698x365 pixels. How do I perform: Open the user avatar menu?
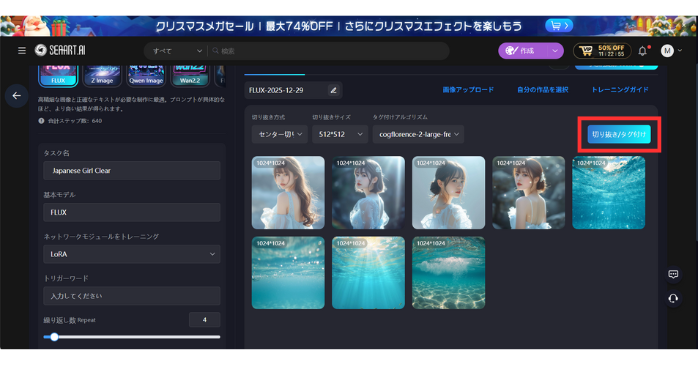[667, 51]
